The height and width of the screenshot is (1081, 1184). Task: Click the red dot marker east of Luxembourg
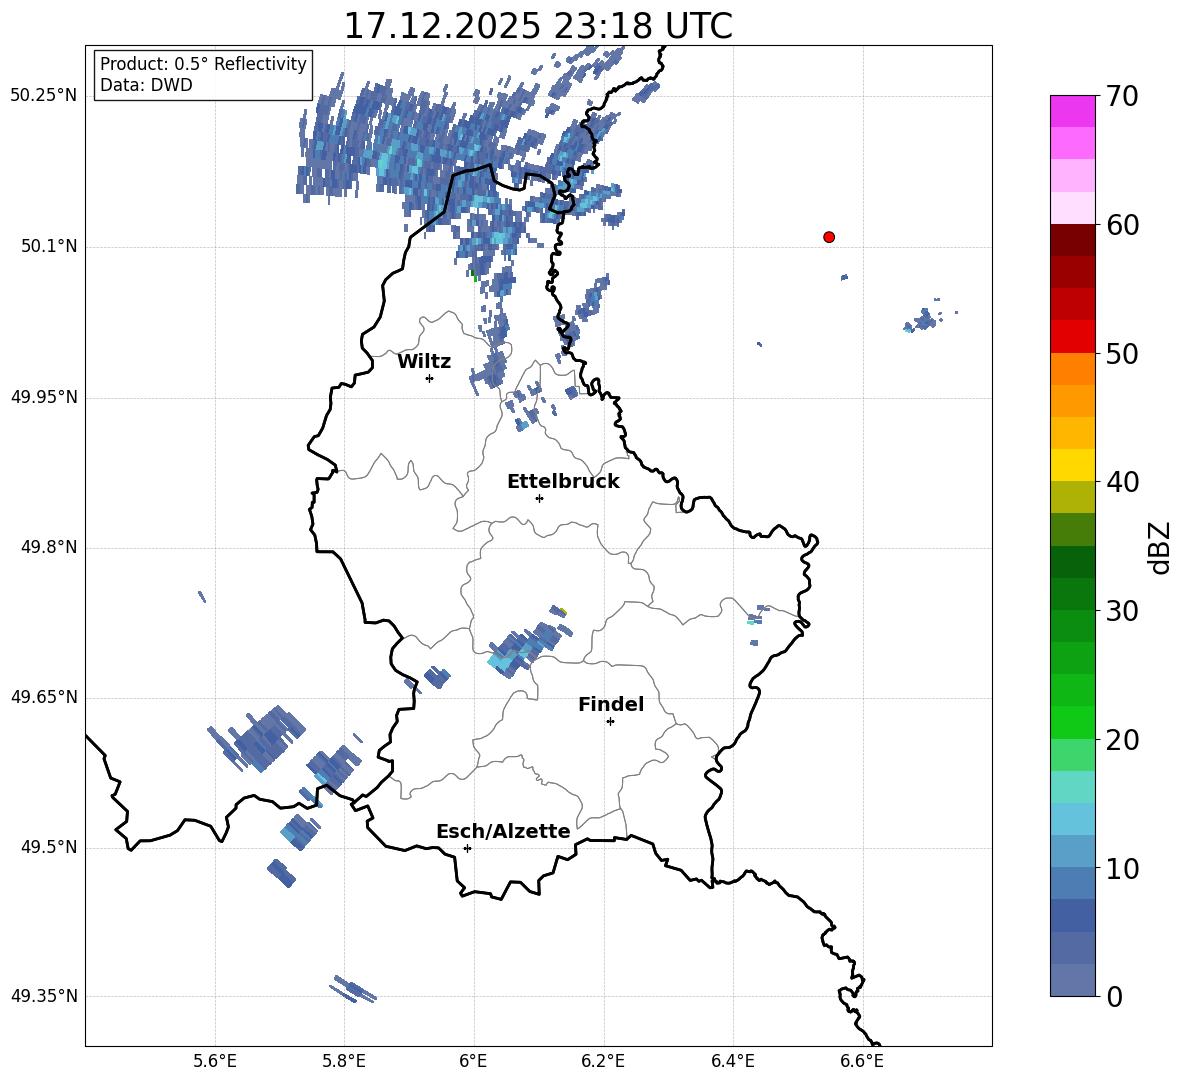(x=828, y=237)
